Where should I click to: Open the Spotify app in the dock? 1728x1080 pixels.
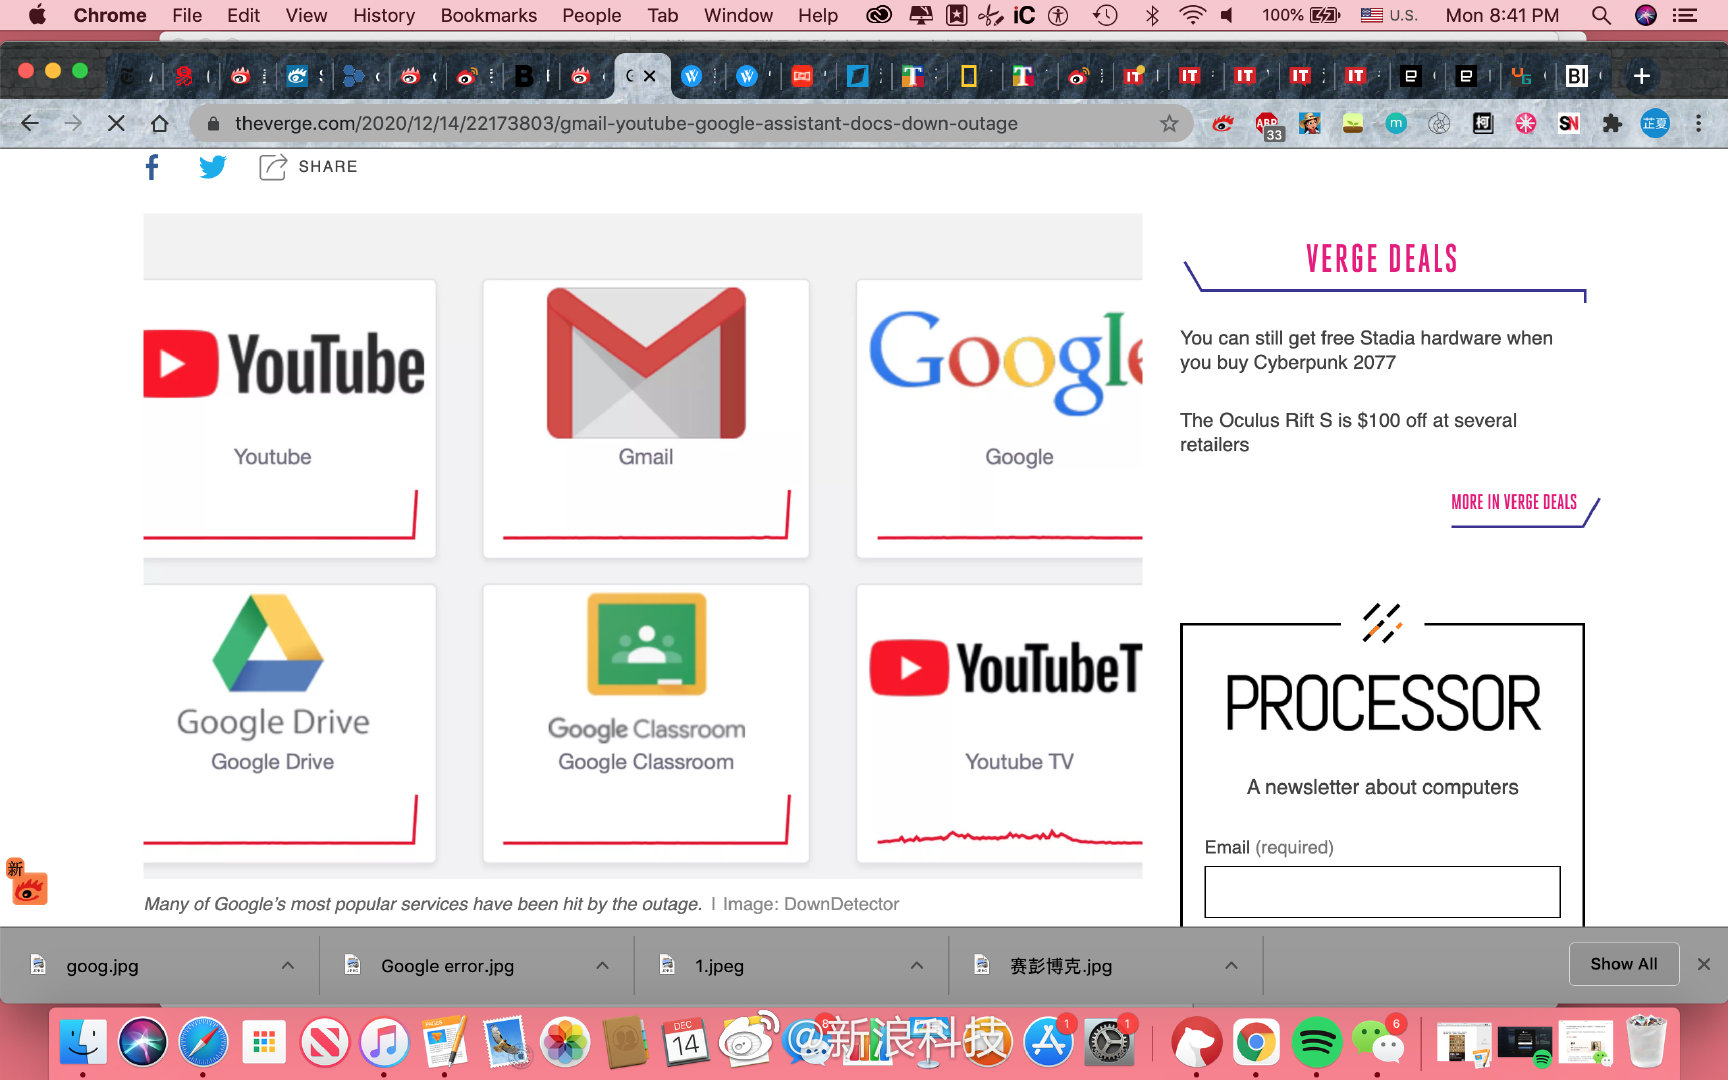(x=1316, y=1043)
